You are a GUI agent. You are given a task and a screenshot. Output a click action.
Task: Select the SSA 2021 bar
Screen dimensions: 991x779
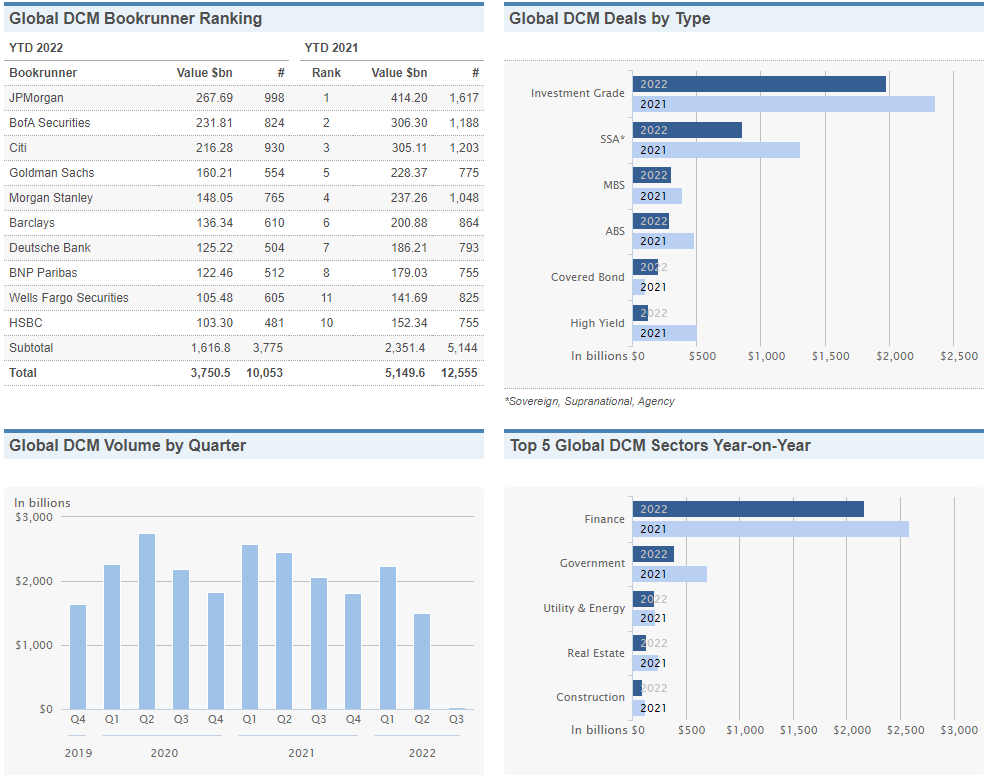(x=717, y=150)
